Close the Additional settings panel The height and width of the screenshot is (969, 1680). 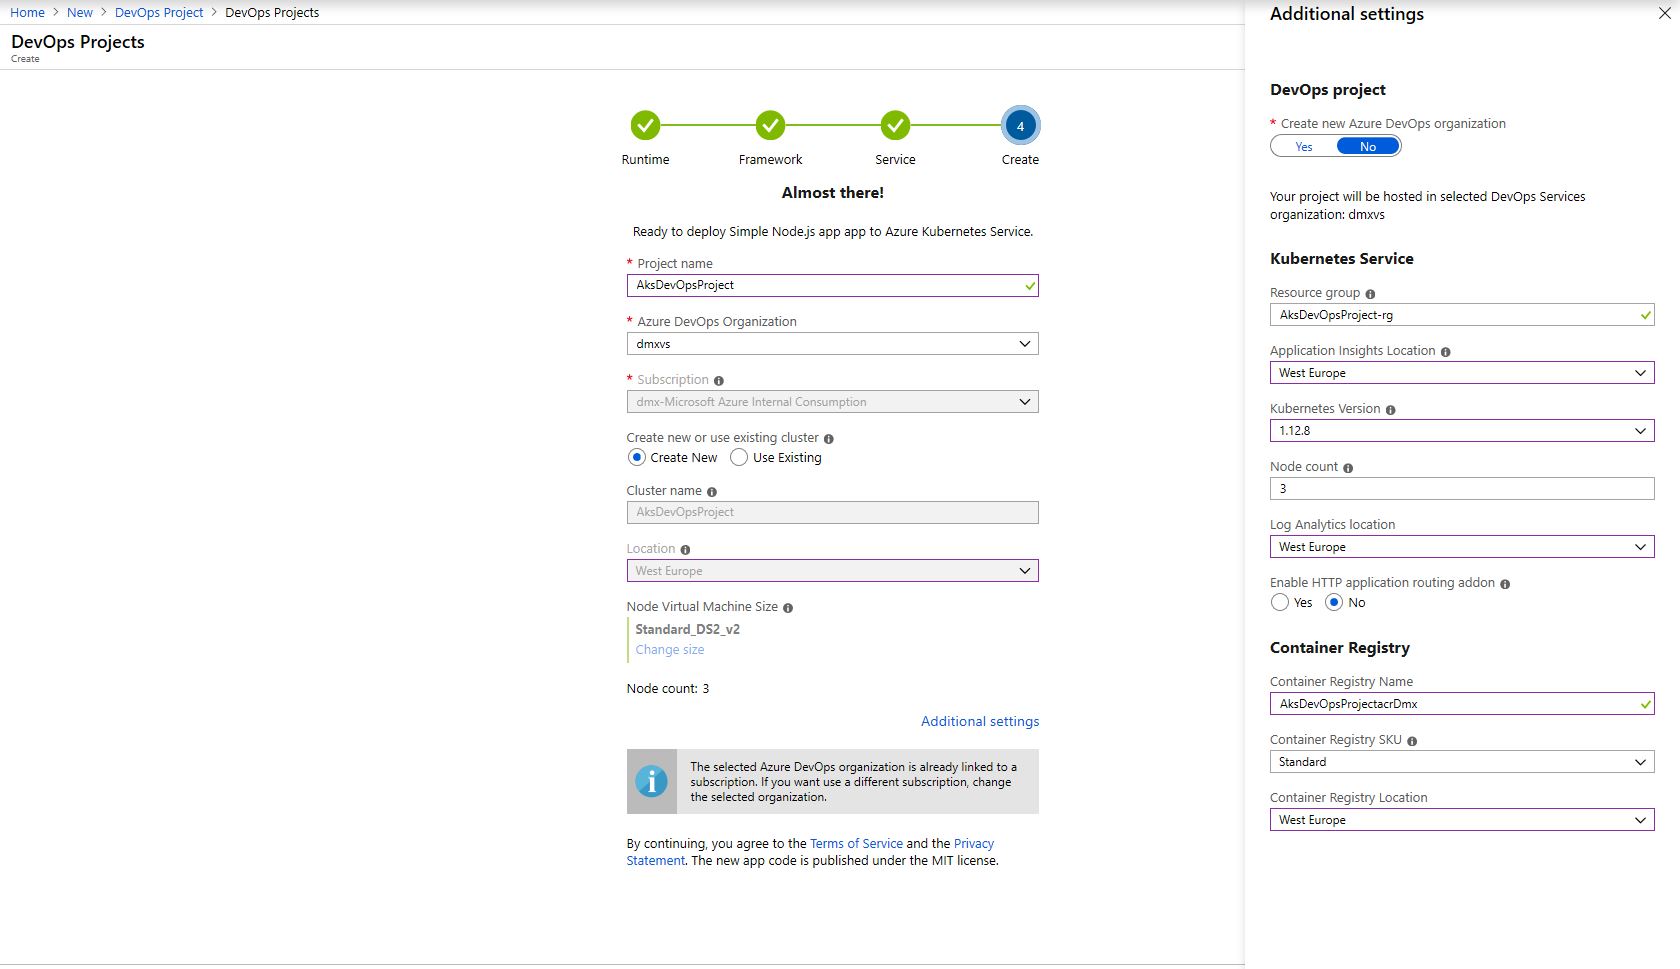[1665, 14]
